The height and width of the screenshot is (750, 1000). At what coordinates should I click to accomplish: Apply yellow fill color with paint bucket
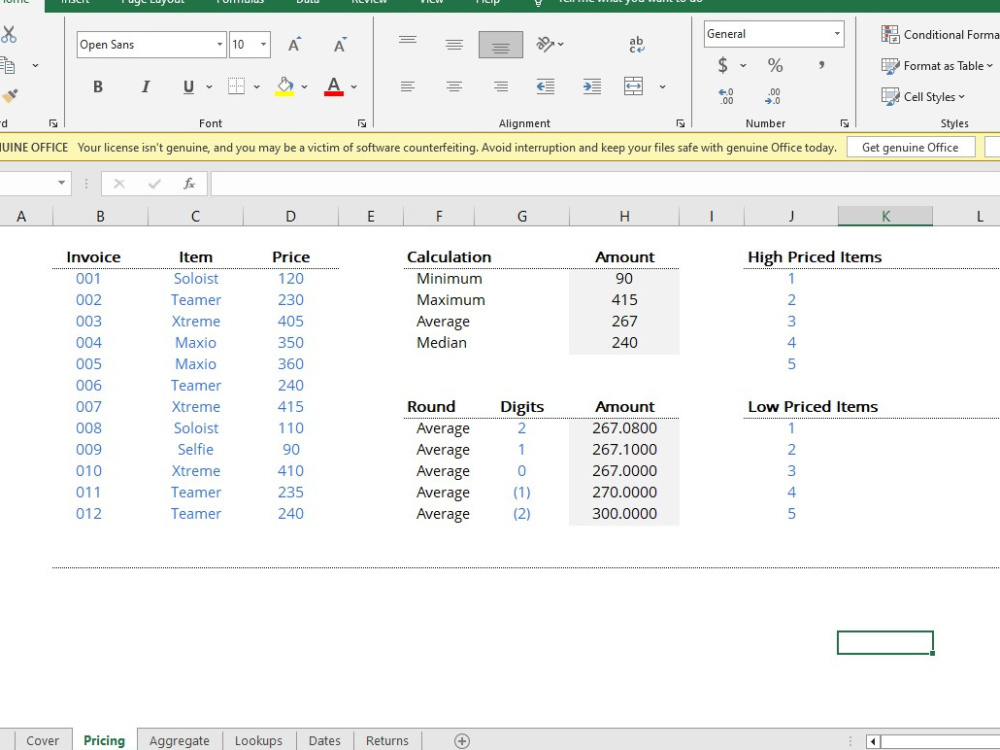(x=284, y=86)
